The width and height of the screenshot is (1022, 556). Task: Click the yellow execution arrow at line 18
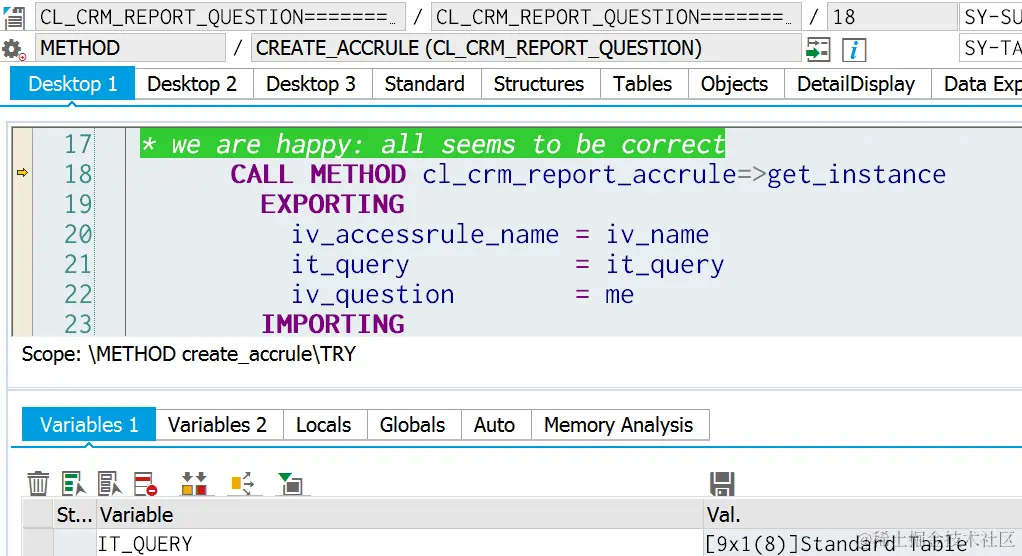(22, 173)
